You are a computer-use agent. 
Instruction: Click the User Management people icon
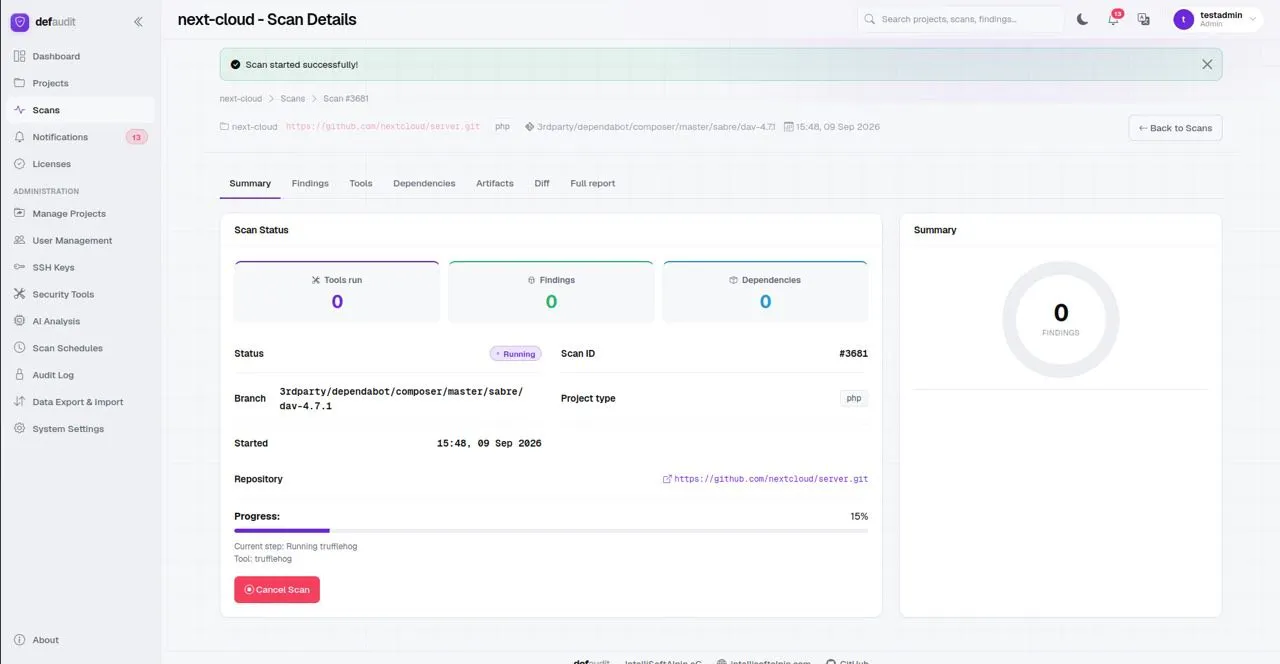pyautogui.click(x=20, y=240)
